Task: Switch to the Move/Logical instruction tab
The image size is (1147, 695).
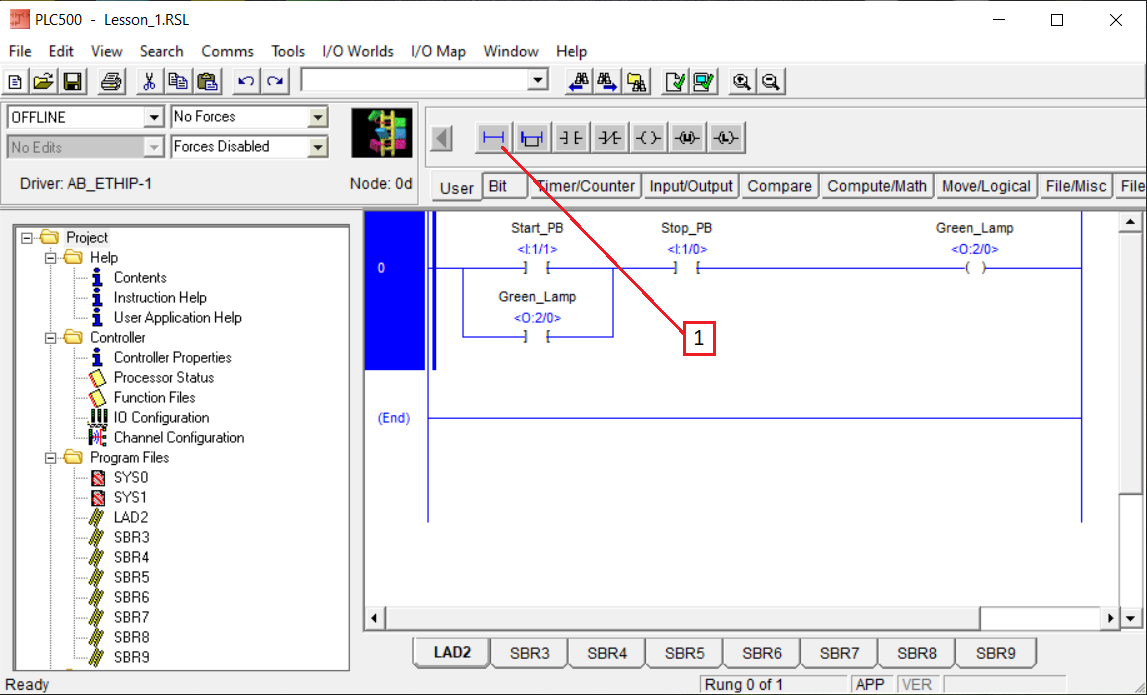Action: click(x=986, y=186)
